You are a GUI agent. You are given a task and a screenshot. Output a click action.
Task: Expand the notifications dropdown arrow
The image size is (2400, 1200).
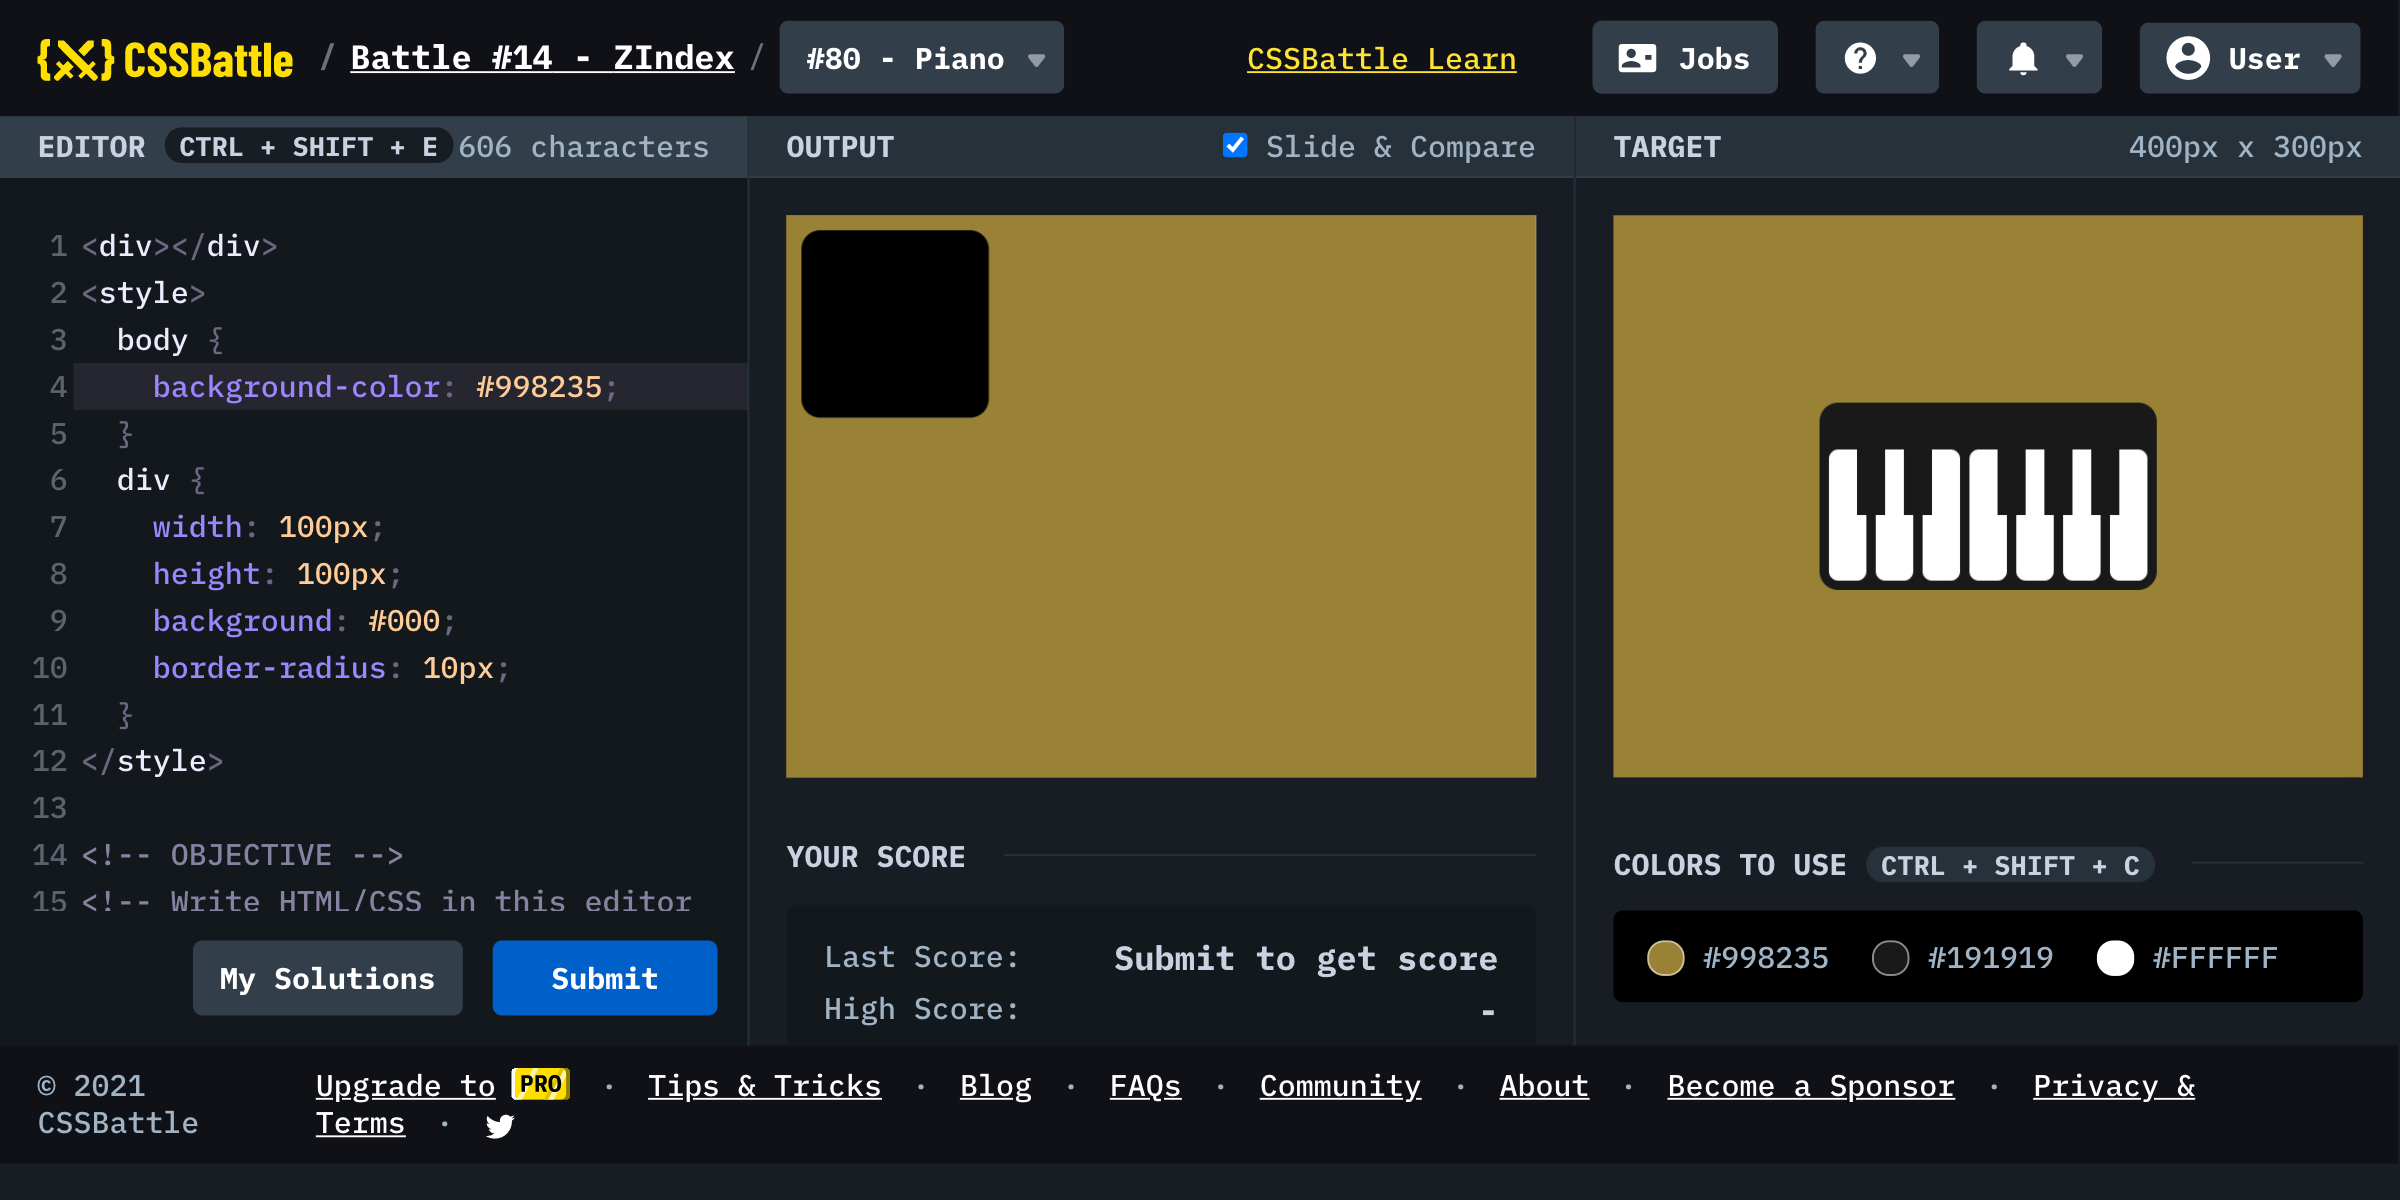click(2074, 60)
